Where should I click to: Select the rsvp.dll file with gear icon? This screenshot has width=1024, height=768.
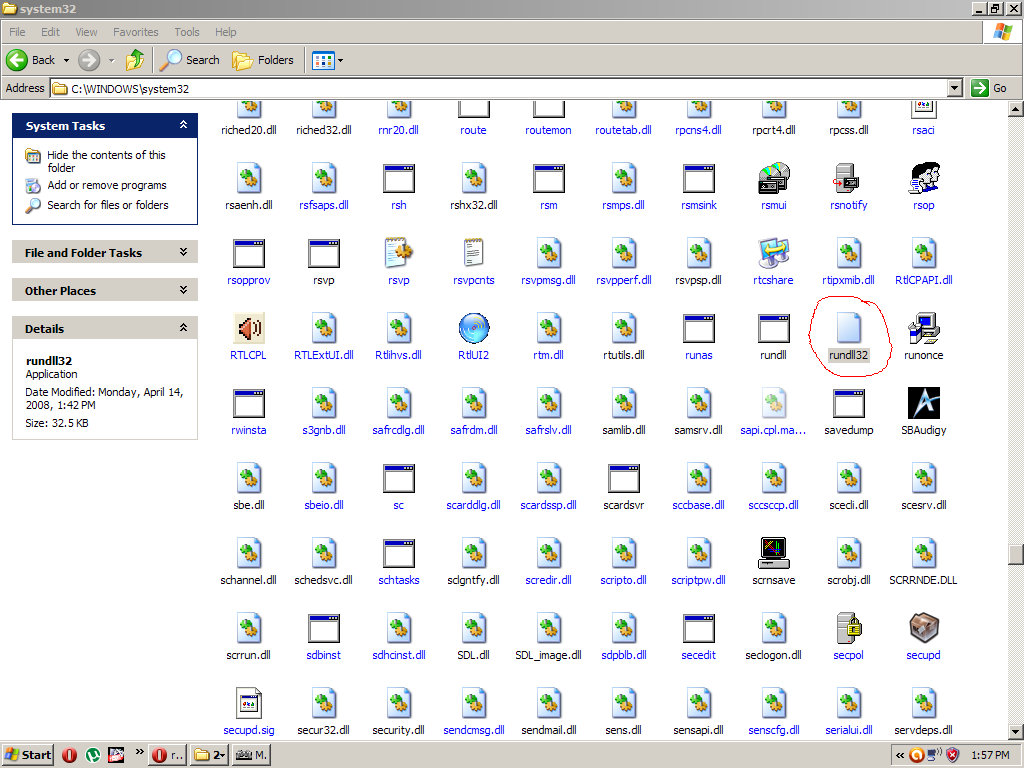pyautogui.click(x=398, y=253)
